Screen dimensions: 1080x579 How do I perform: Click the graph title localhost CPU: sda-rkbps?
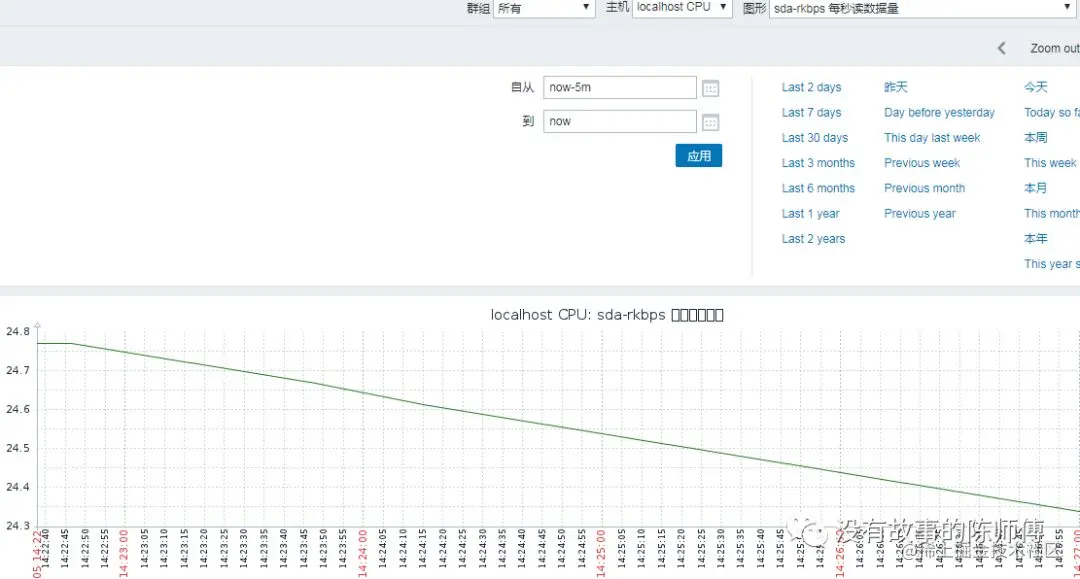coord(607,315)
